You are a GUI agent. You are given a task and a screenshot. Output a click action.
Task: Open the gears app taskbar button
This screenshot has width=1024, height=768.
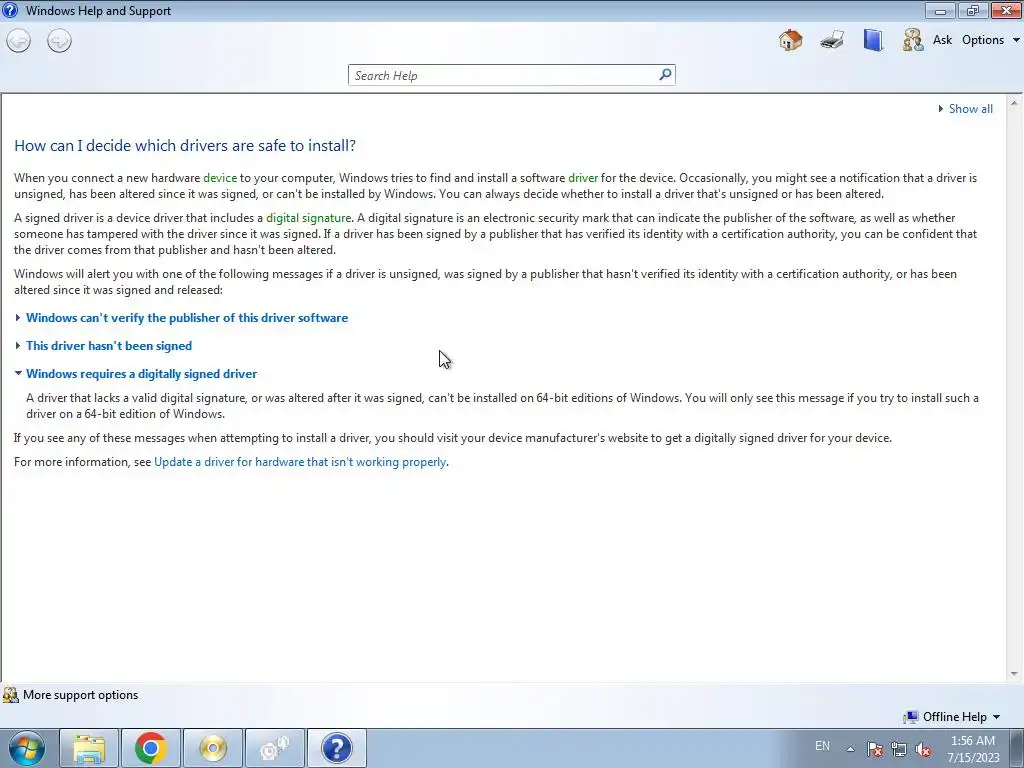point(275,748)
